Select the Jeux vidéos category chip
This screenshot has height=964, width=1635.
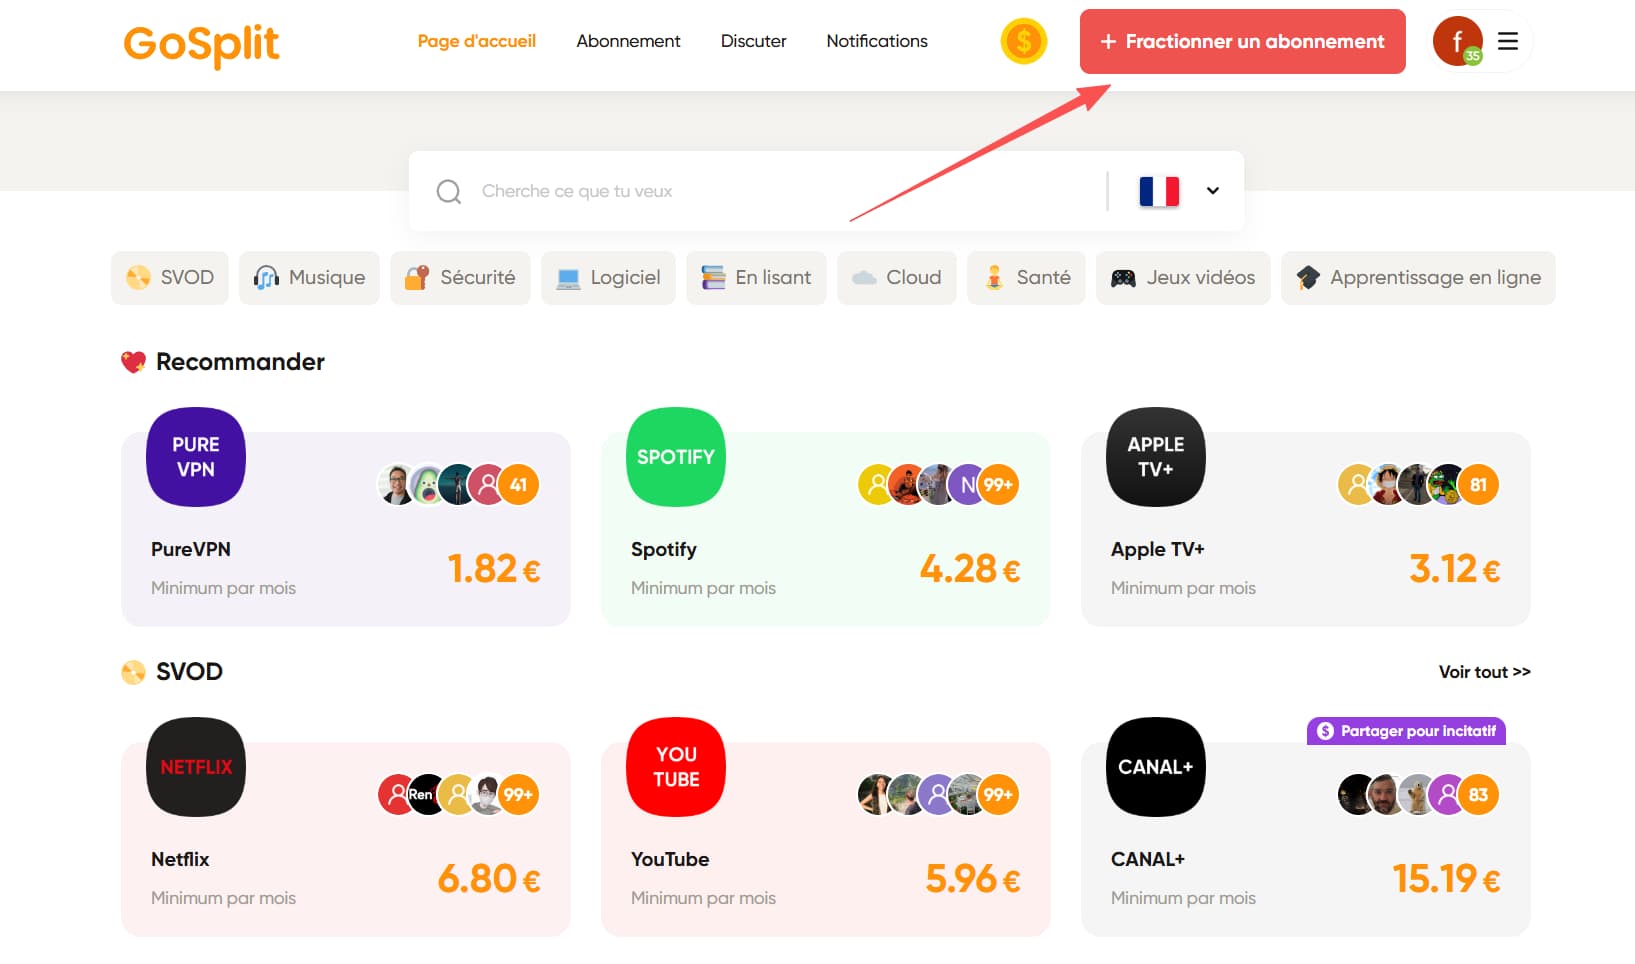(1183, 278)
